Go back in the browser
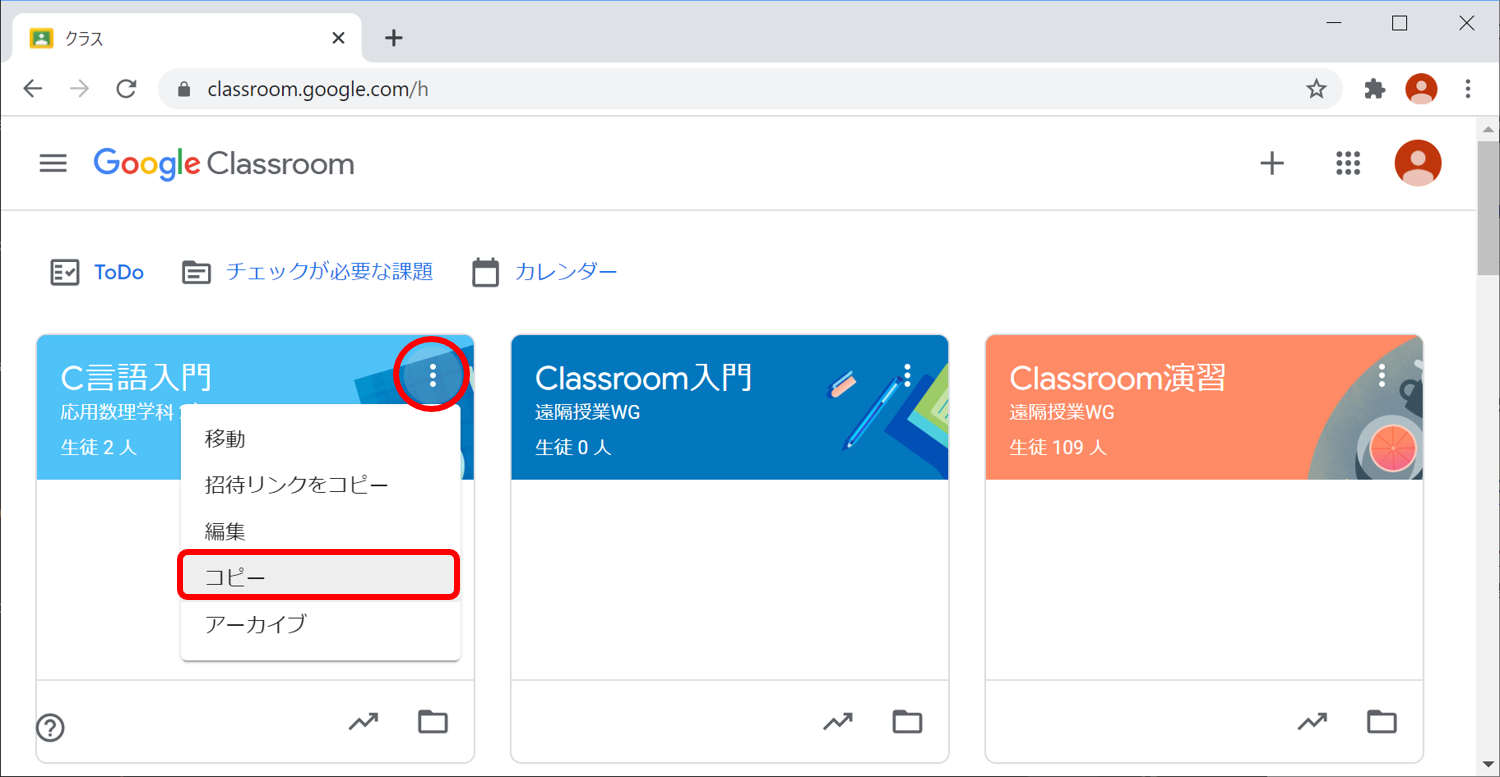 (x=33, y=89)
